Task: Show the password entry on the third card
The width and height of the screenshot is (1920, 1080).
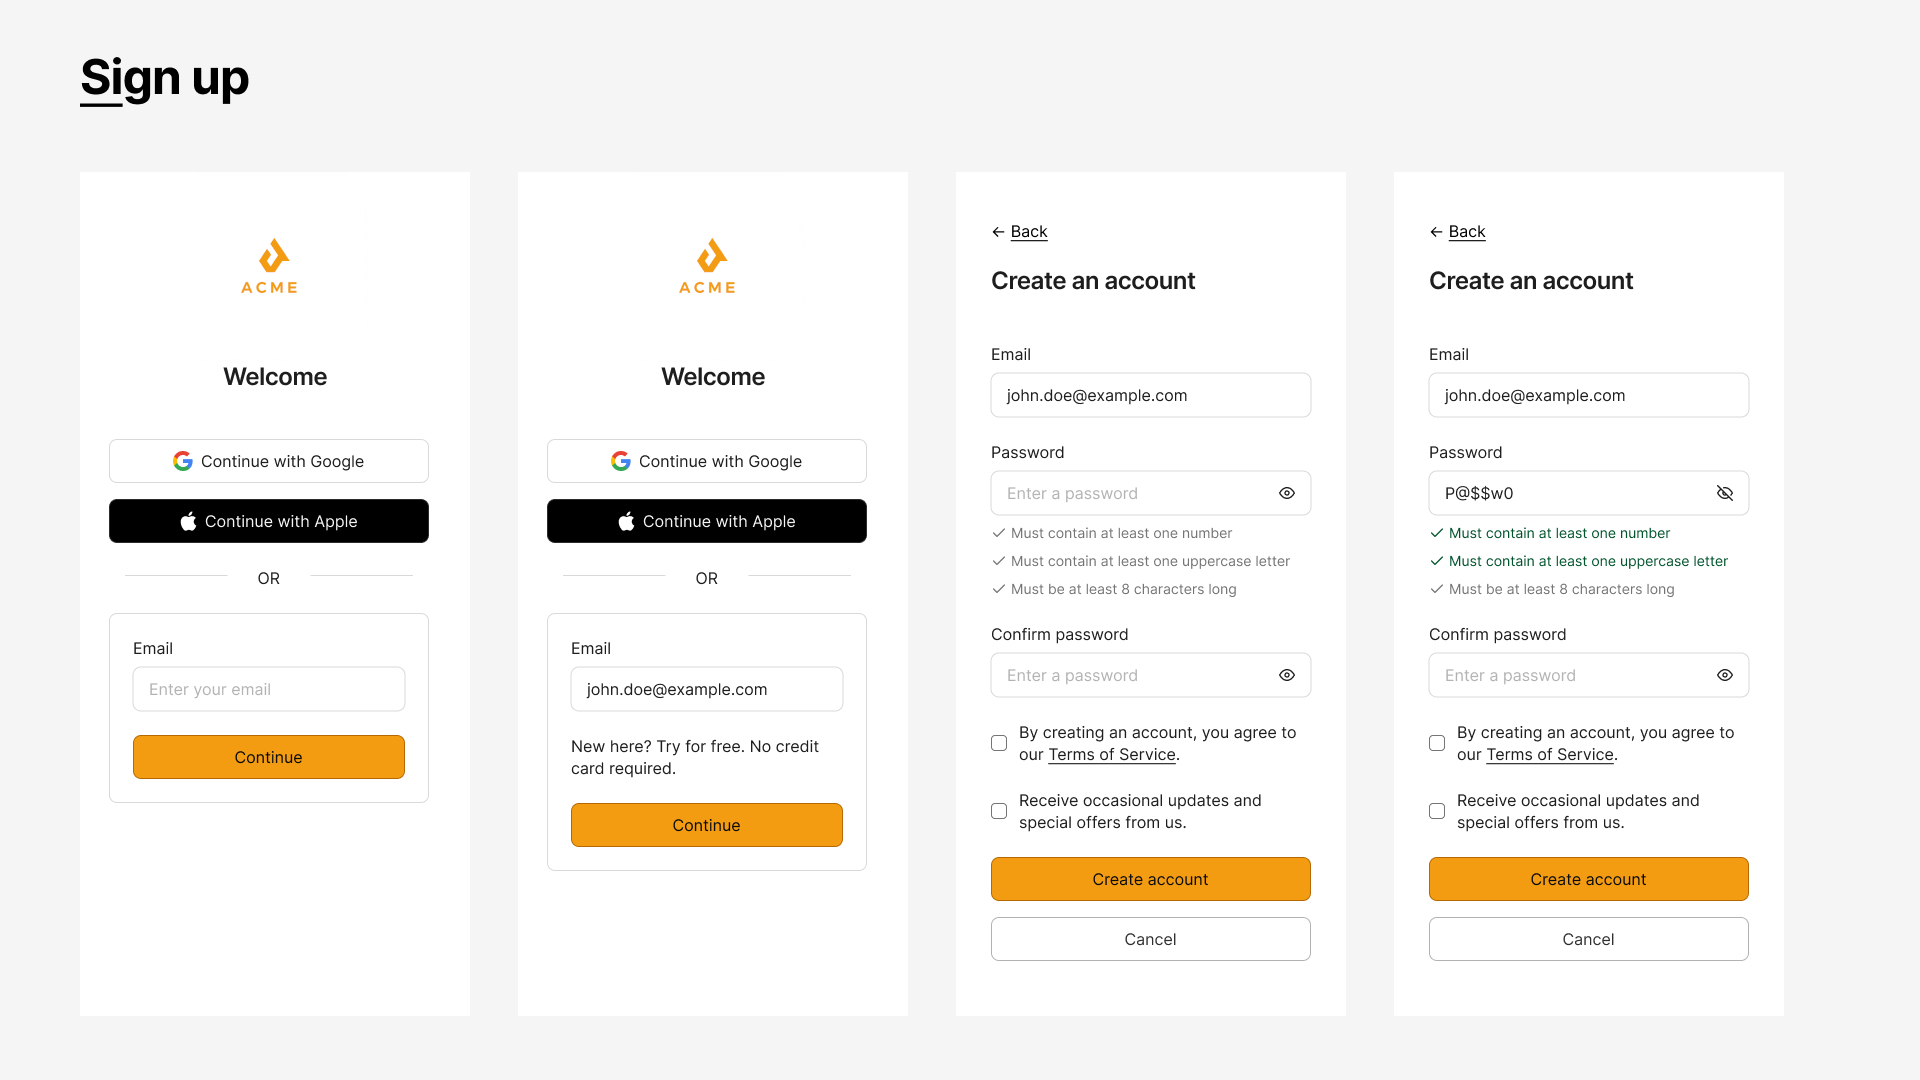Action: [1287, 493]
